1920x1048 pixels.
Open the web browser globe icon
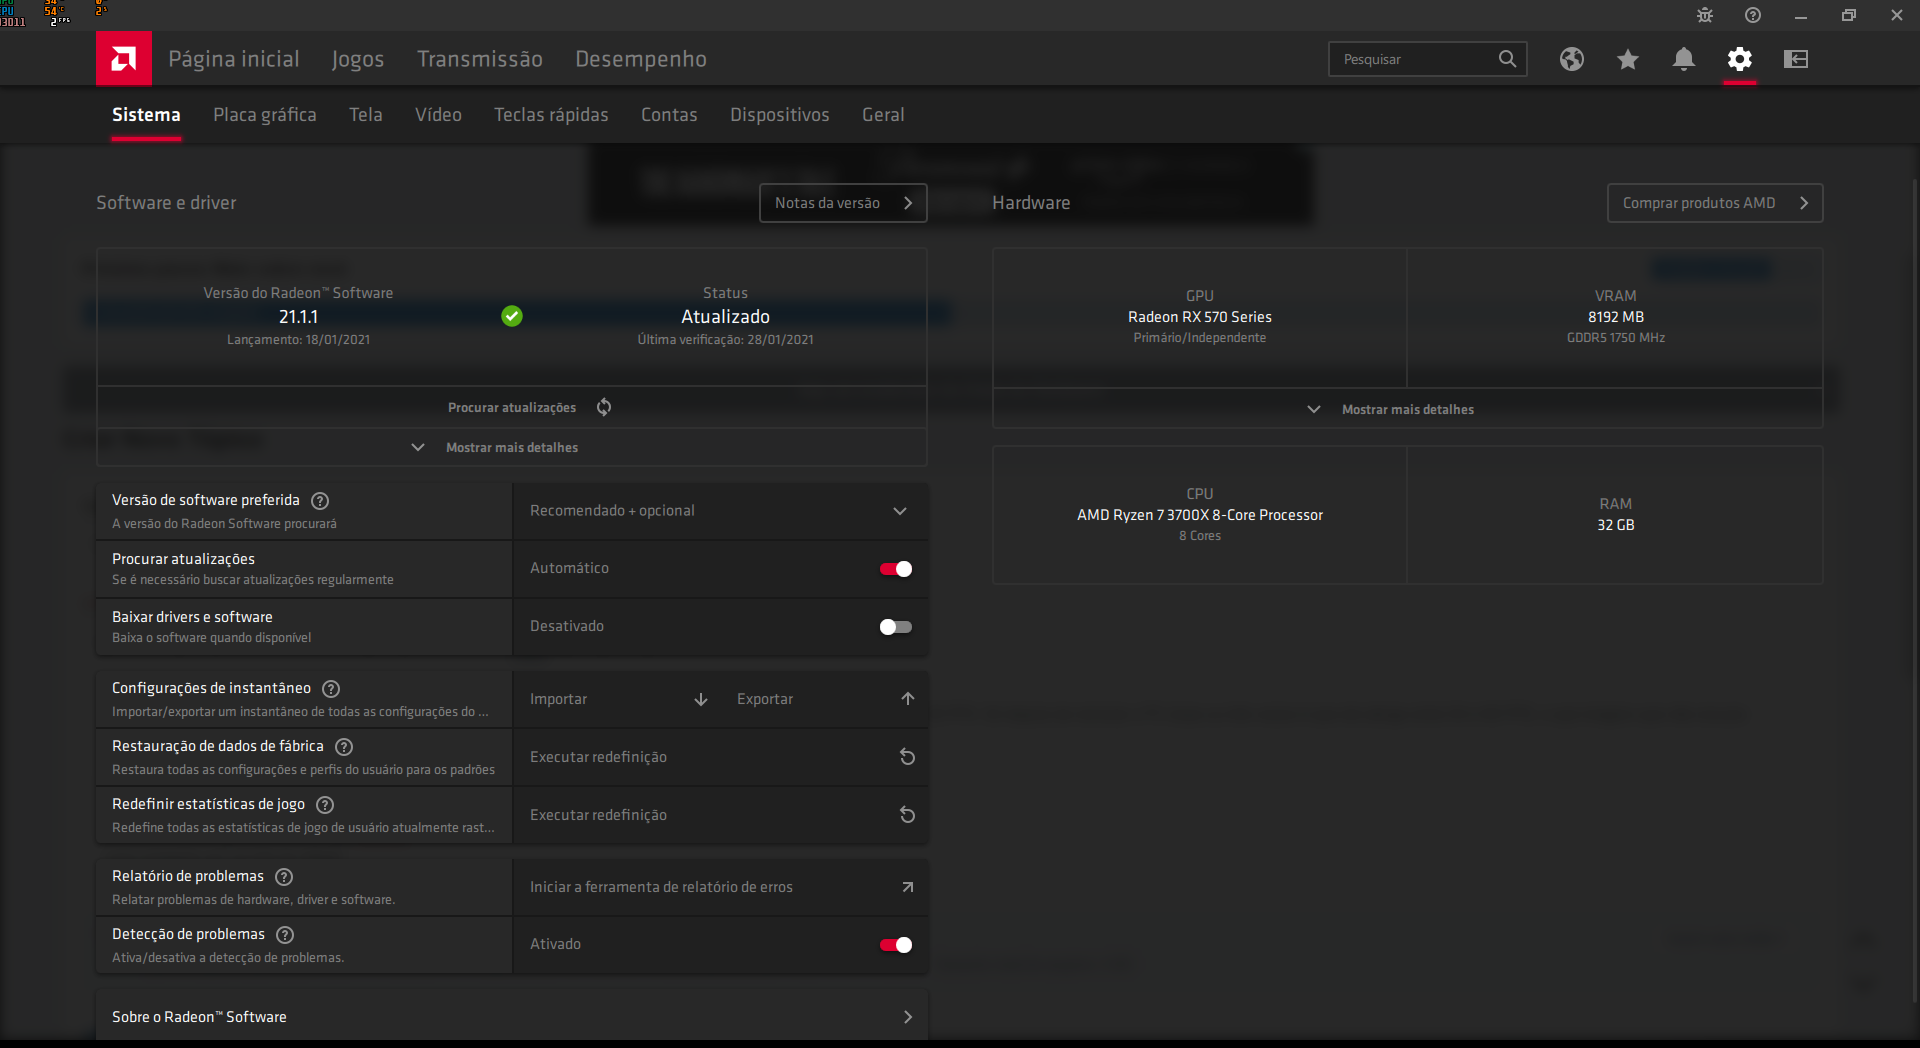tap(1572, 59)
